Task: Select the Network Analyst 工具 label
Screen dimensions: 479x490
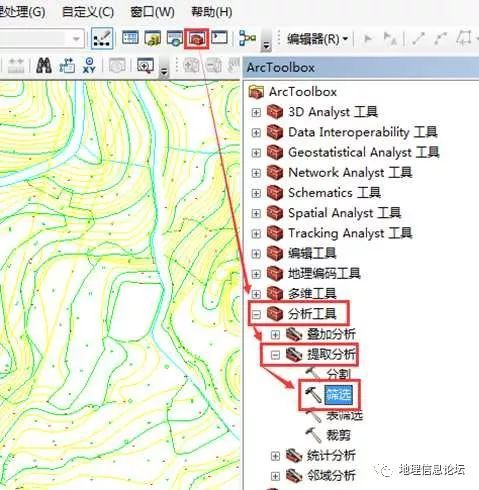Action: (350, 173)
